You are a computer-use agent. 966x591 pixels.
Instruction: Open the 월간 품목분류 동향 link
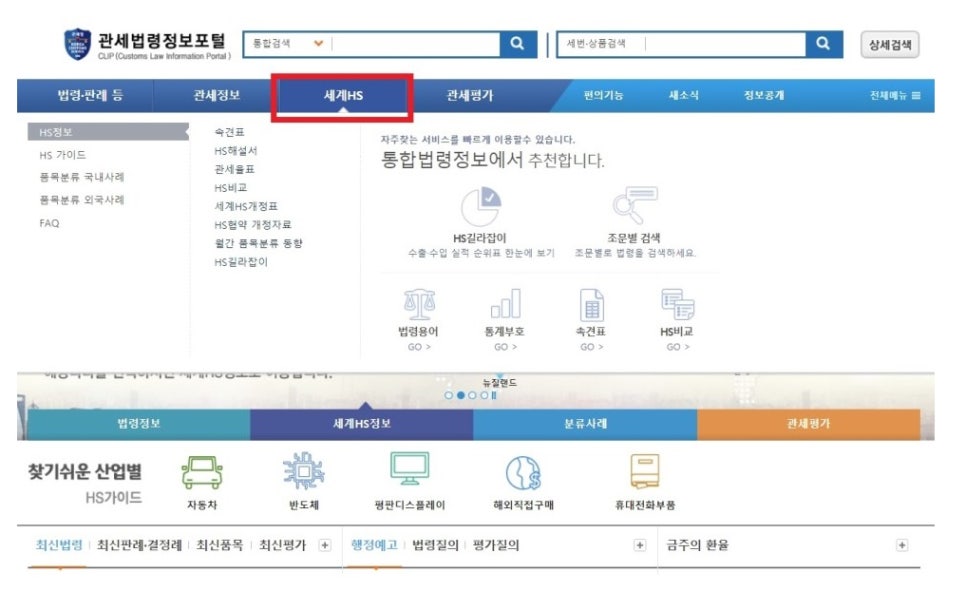tap(258, 243)
